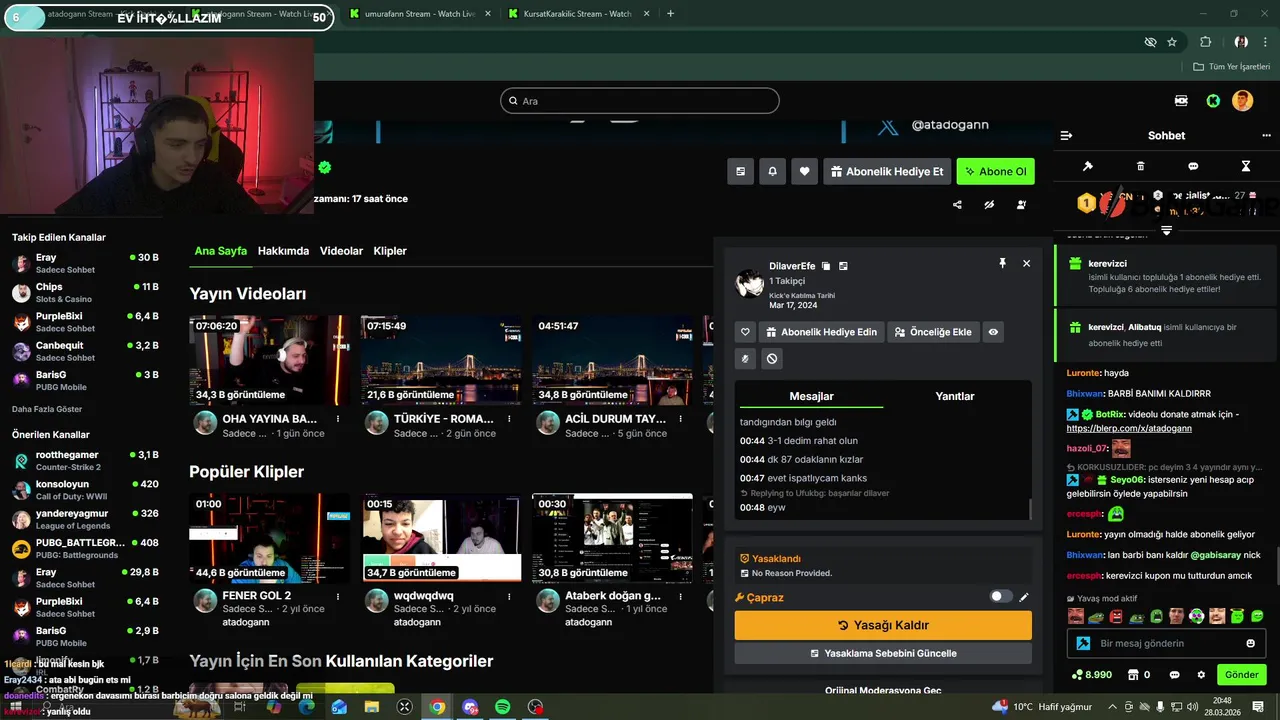
Task: Open the FENER GOL 2 clip thumbnail
Action: 270,537
